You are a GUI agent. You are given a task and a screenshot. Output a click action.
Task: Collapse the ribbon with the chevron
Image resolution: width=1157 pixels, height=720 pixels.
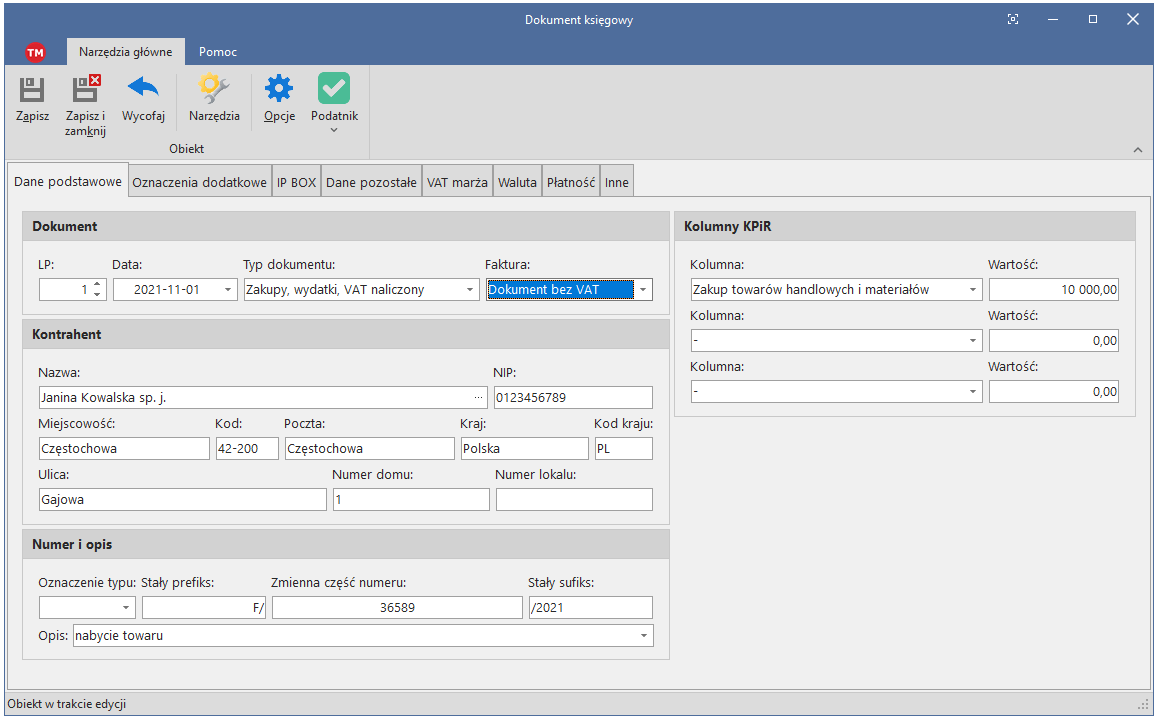pos(1137,150)
